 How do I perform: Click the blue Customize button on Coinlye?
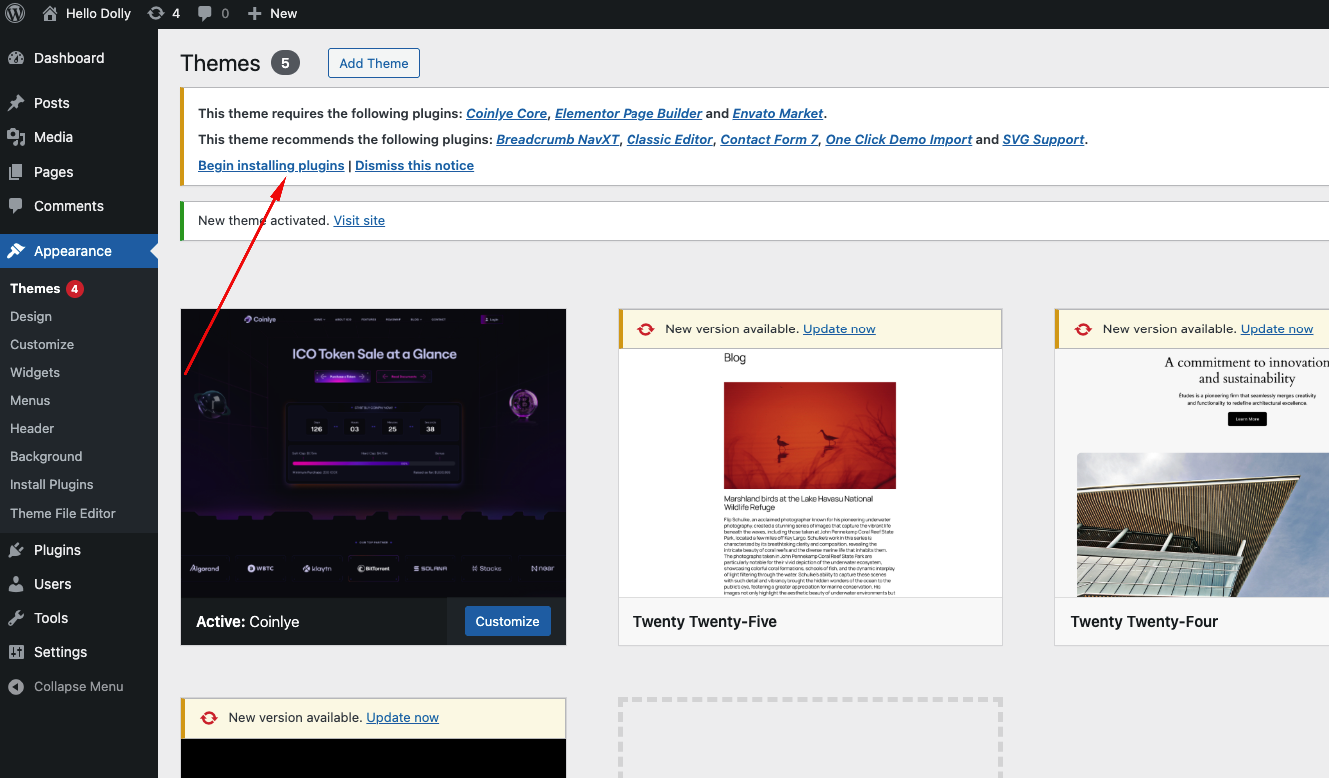(x=507, y=621)
